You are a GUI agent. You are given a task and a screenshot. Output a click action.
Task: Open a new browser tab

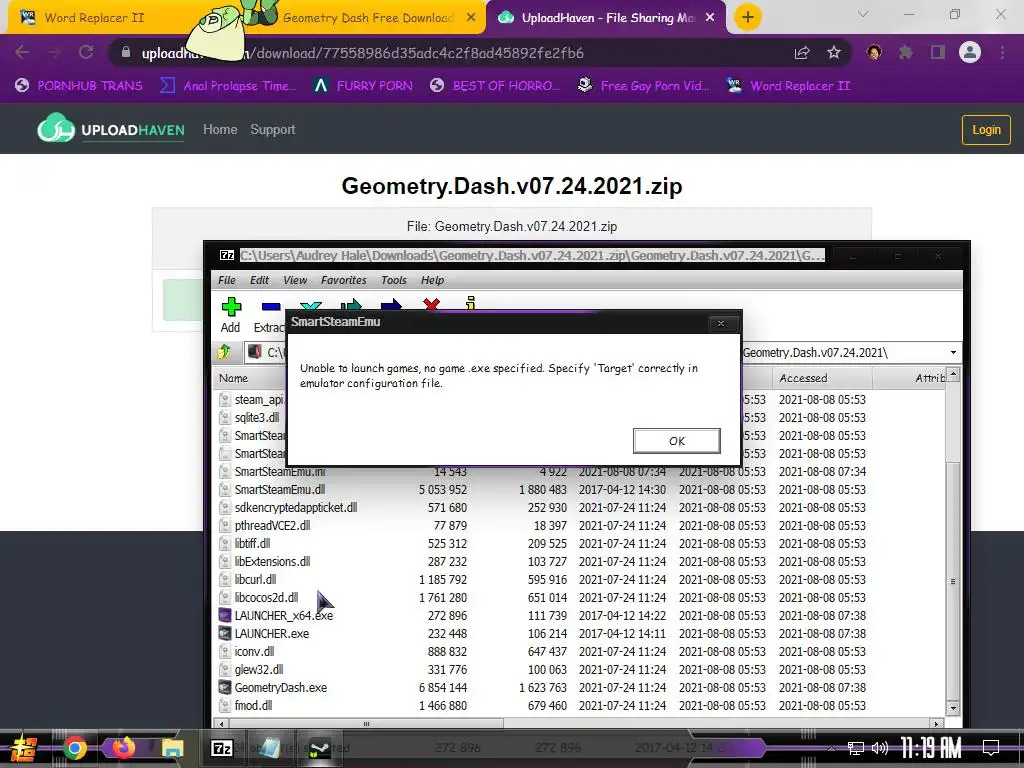748,18
